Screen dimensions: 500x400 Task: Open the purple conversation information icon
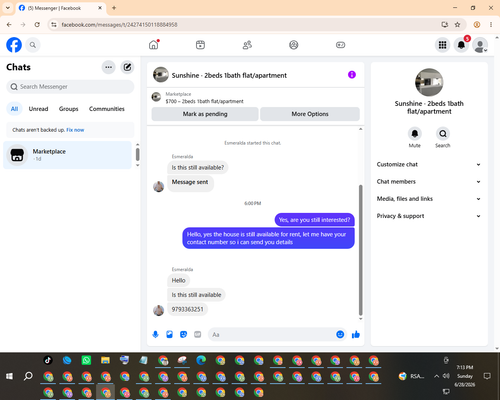coord(352,75)
